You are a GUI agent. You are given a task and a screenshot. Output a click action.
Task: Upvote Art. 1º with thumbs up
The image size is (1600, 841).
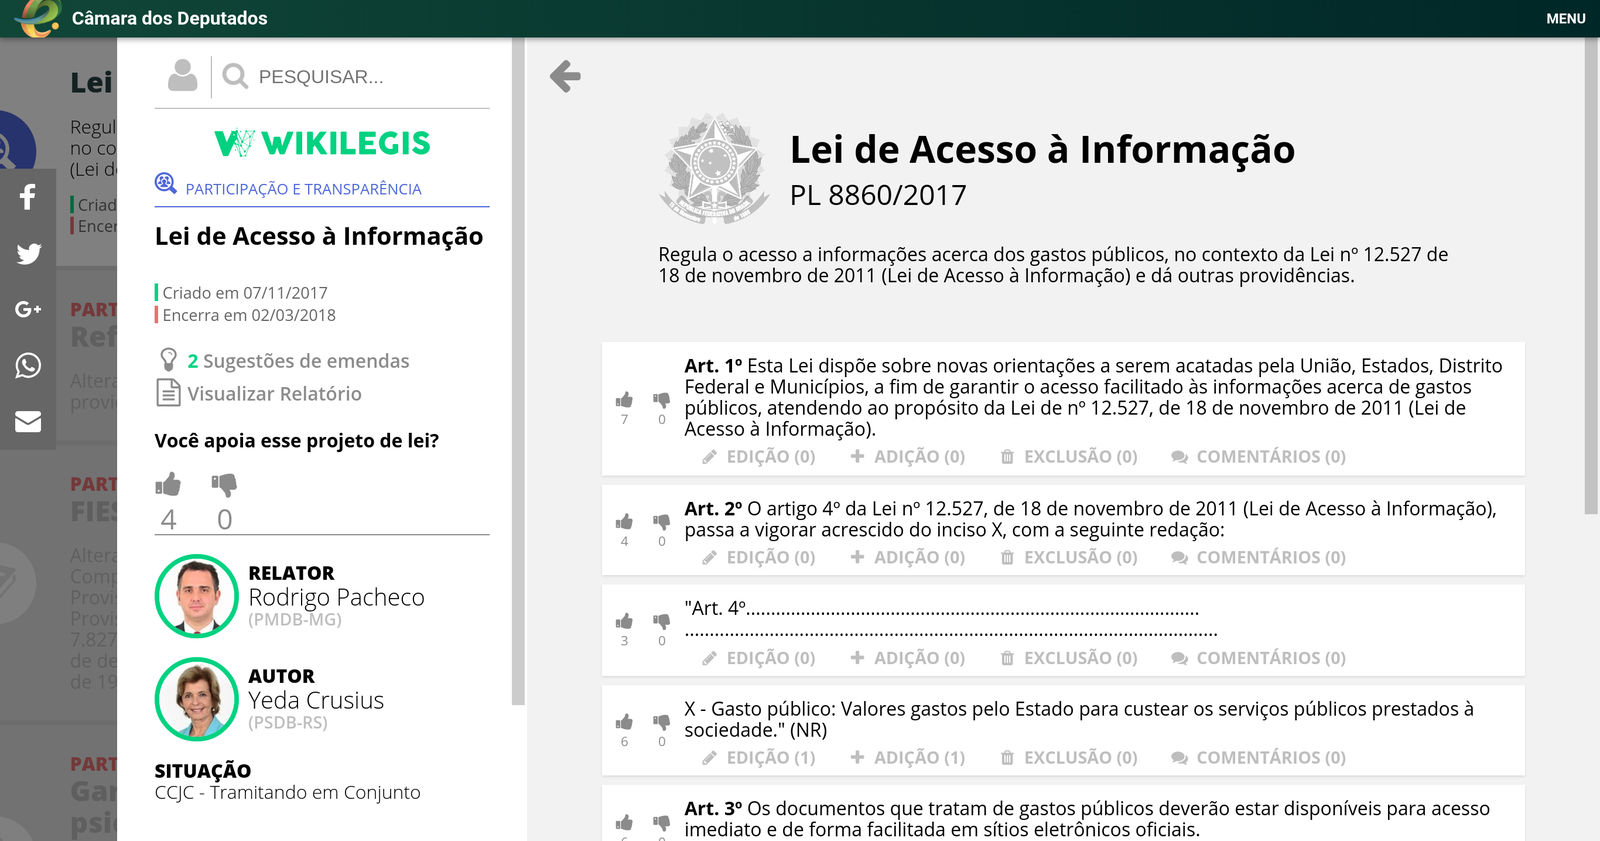coord(624,400)
